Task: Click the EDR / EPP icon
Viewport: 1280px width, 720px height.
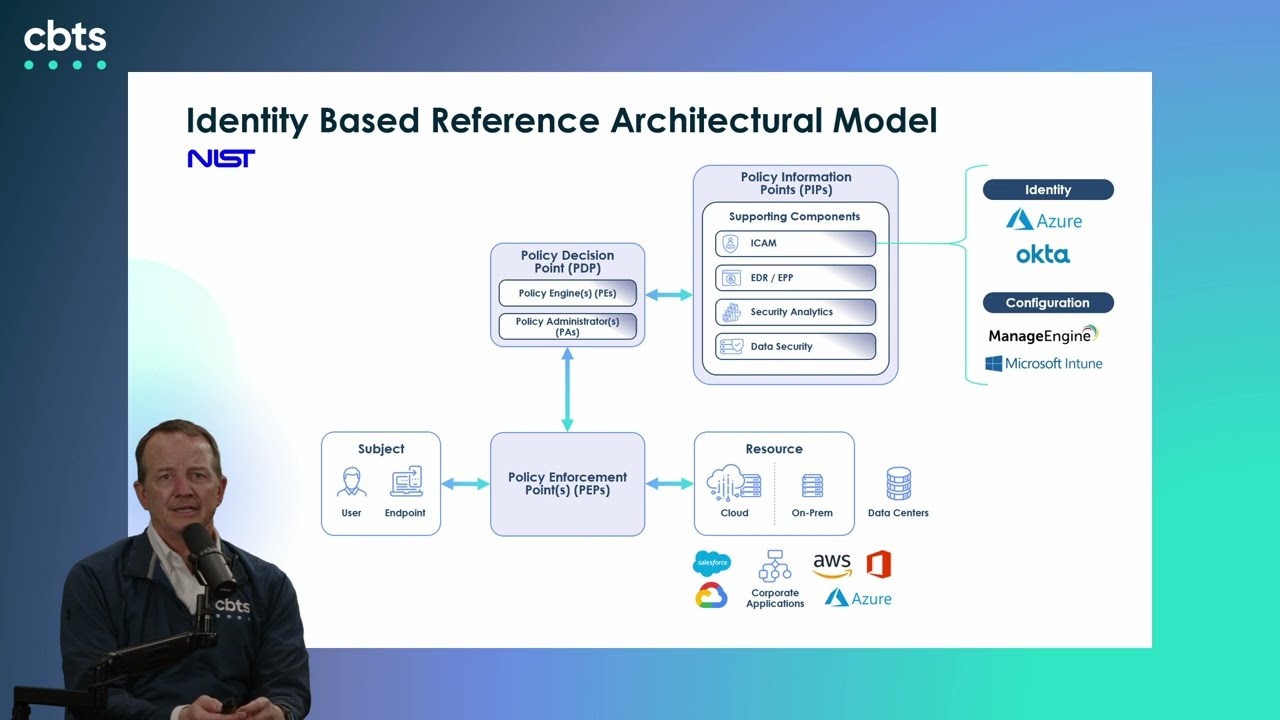Action: tap(731, 278)
